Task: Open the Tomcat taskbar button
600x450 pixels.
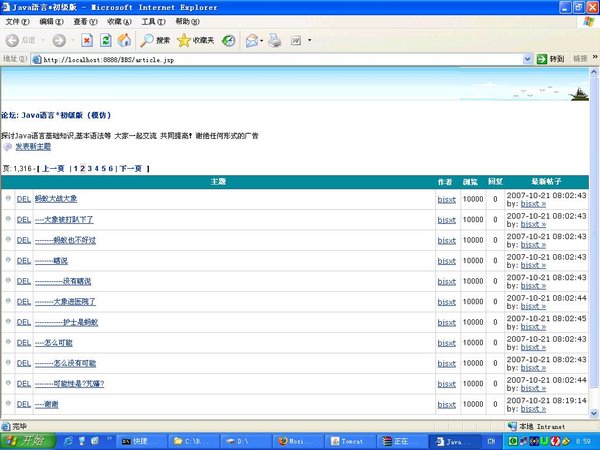Action: tap(350, 440)
